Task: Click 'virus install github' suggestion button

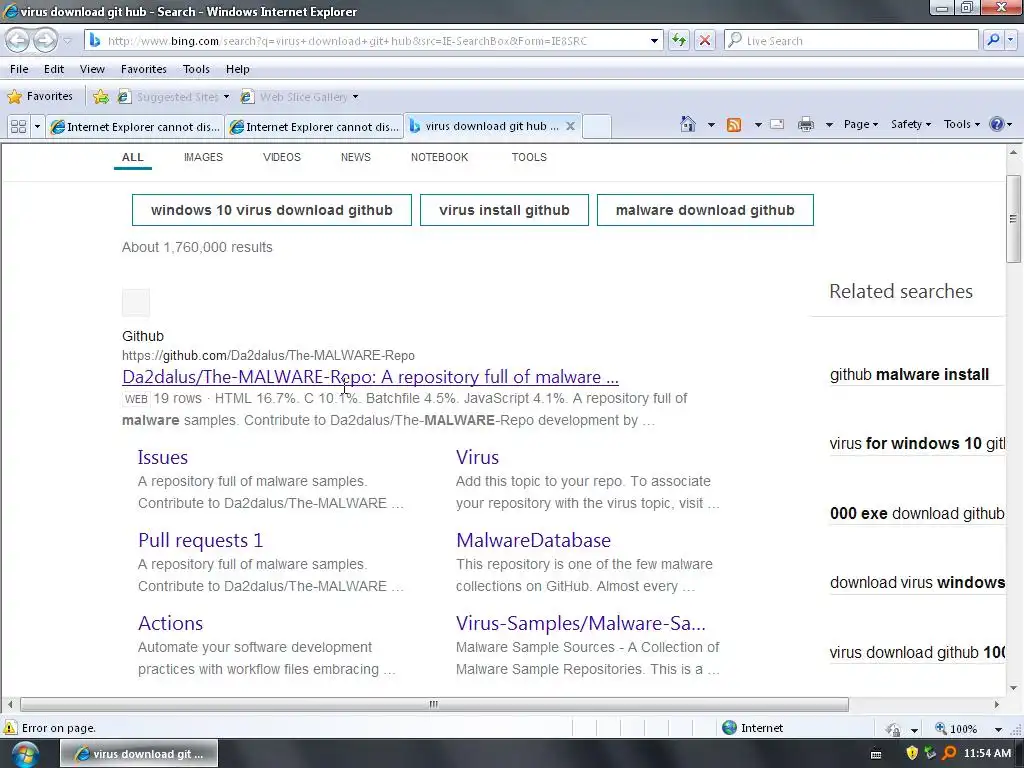Action: (504, 210)
